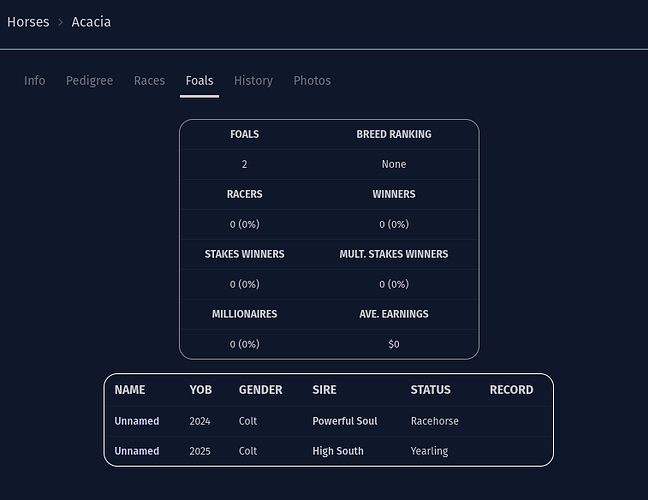Sort foals by the YOB column header
The image size is (648, 500).
(x=200, y=390)
